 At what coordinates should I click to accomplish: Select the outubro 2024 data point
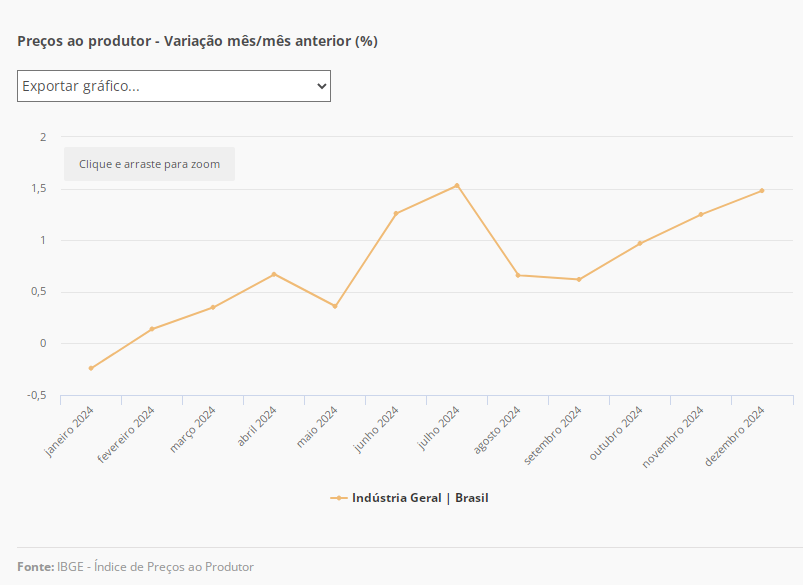(640, 243)
